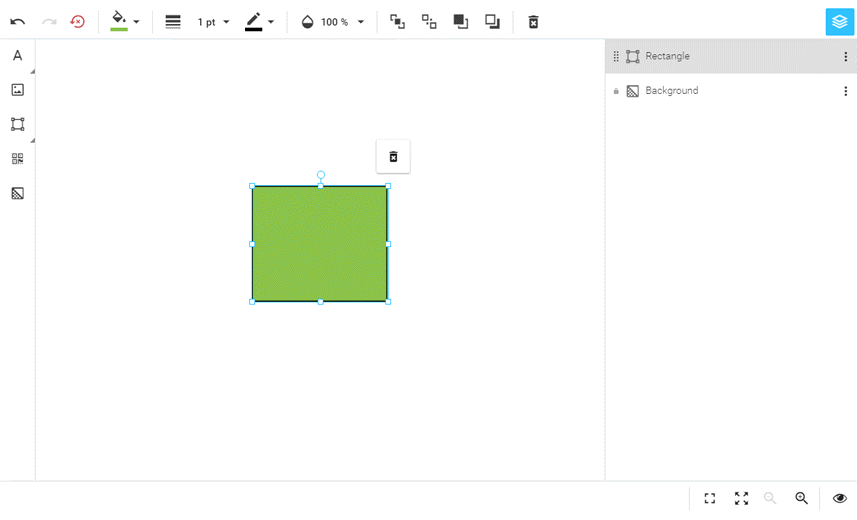The height and width of the screenshot is (520, 857).
Task: Click the greyed-out redo arrow
Action: click(x=49, y=22)
